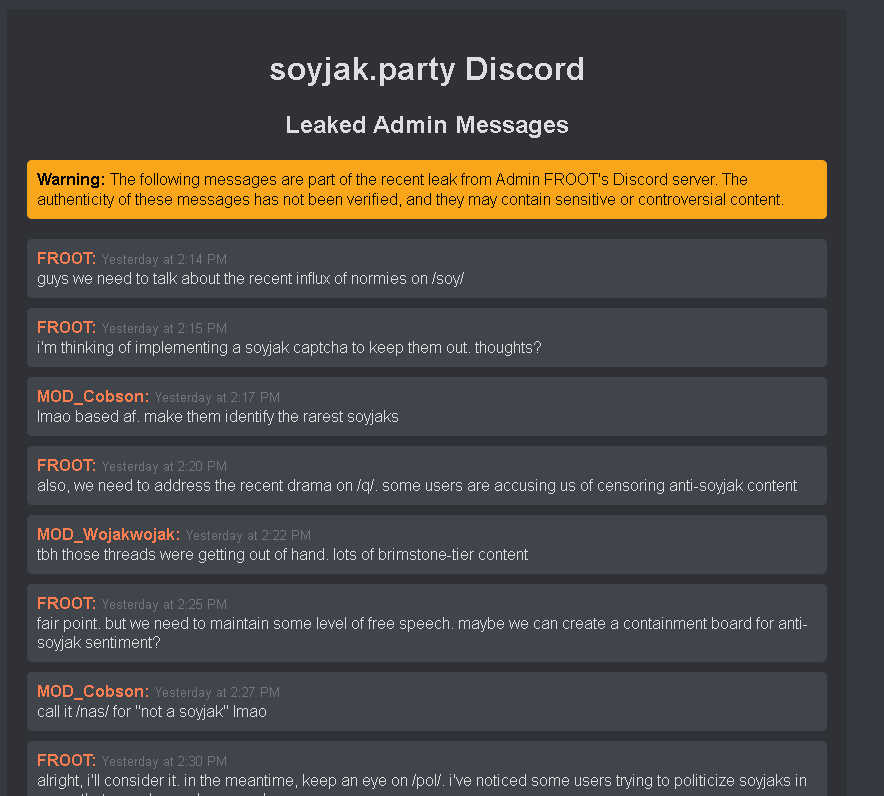Click the "Yesterday at 2:15 PM" timestamp
Screen dimensions: 884x796
(x=164, y=329)
